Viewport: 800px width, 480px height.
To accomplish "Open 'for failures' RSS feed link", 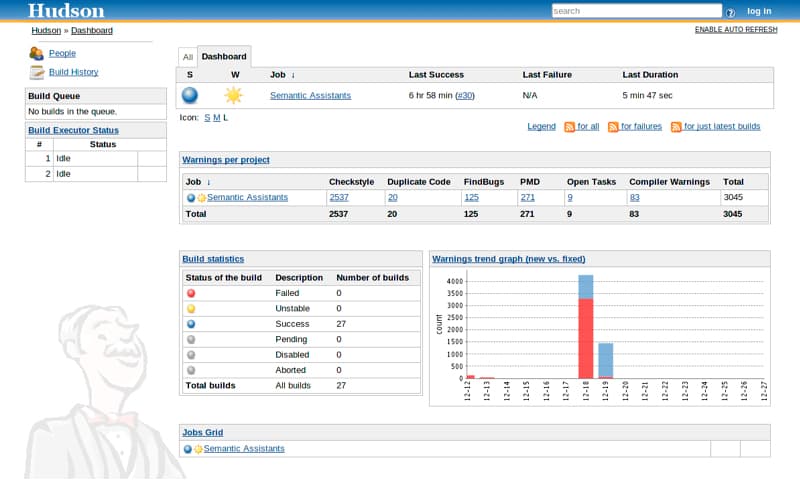I will pyautogui.click(x=641, y=126).
